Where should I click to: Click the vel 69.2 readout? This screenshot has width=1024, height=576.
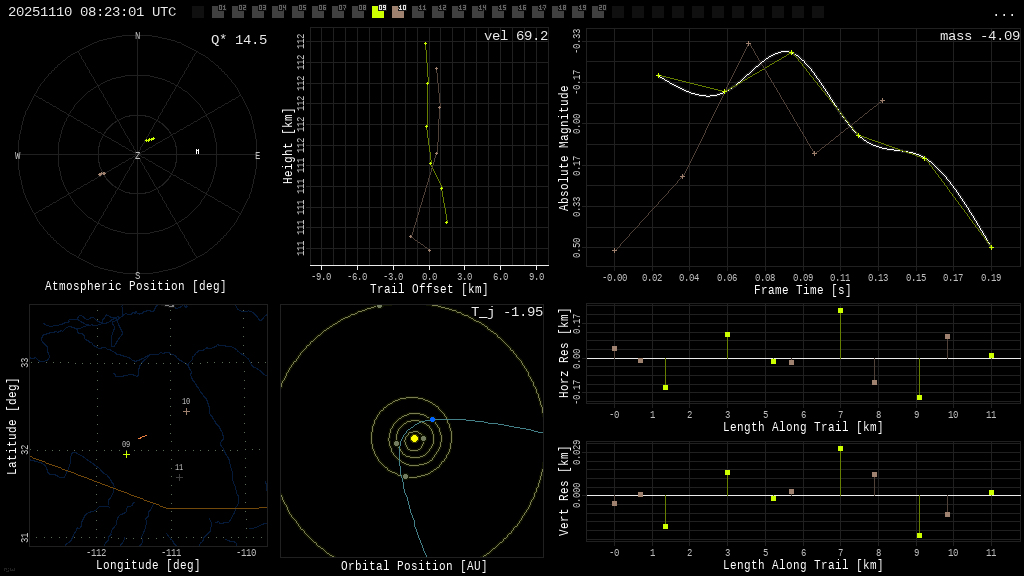[515, 36]
